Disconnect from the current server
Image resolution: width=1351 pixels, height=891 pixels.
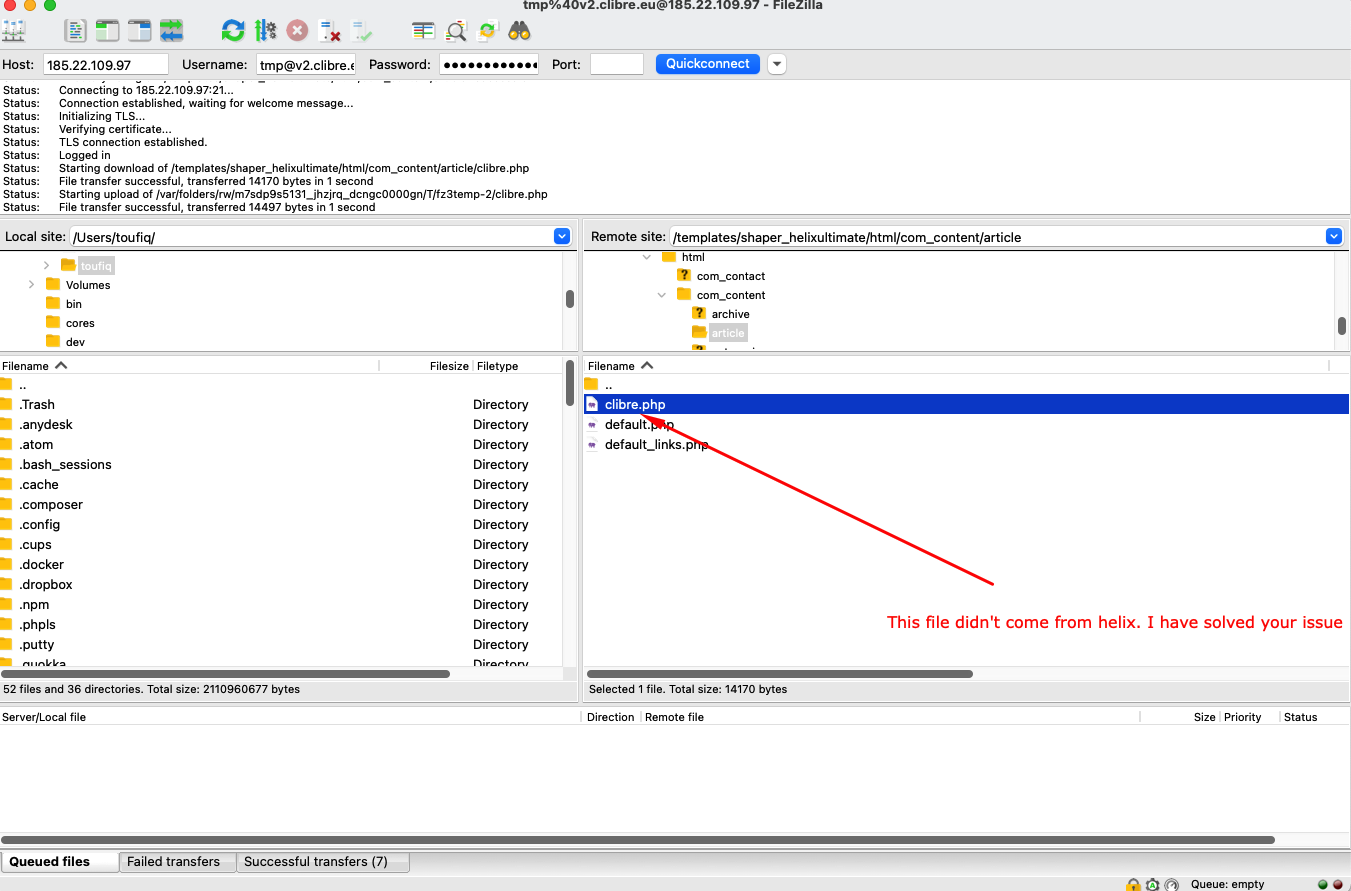[x=329, y=31]
